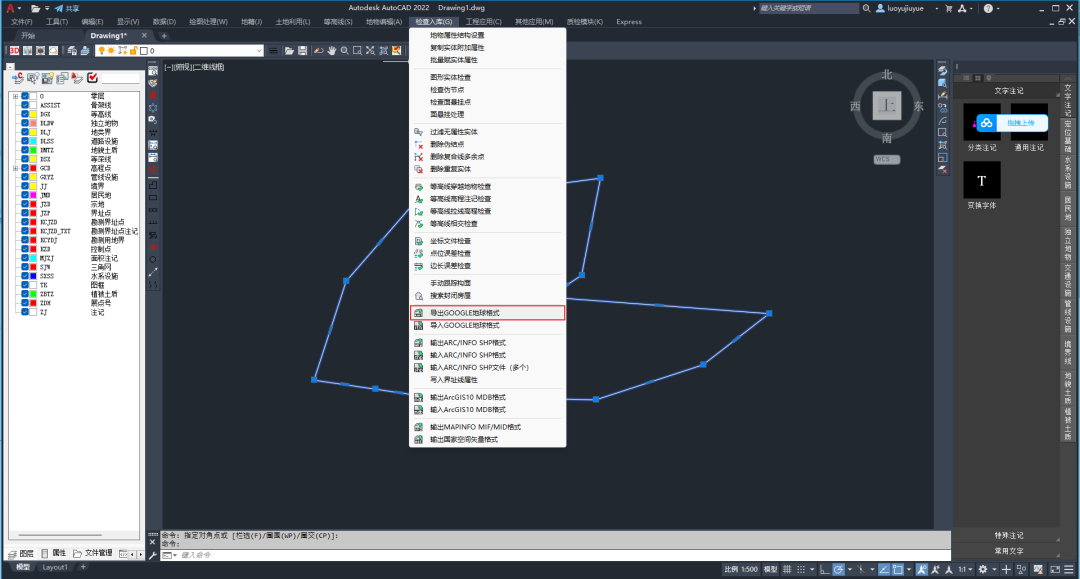Screen dimensions: 1080x579
Task: Click the magenta color swatch of JMD layer
Action: coord(33,196)
